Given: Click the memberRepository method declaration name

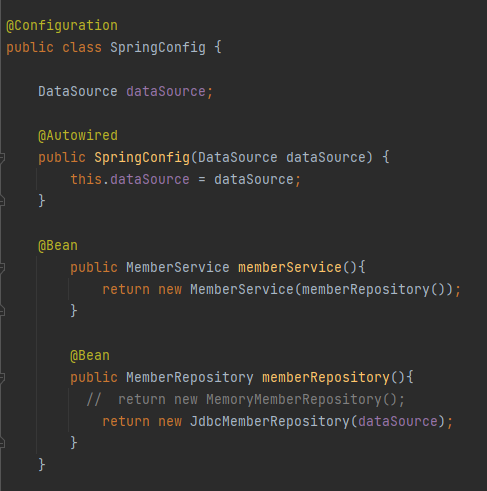Looking at the screenshot, I should [326, 378].
